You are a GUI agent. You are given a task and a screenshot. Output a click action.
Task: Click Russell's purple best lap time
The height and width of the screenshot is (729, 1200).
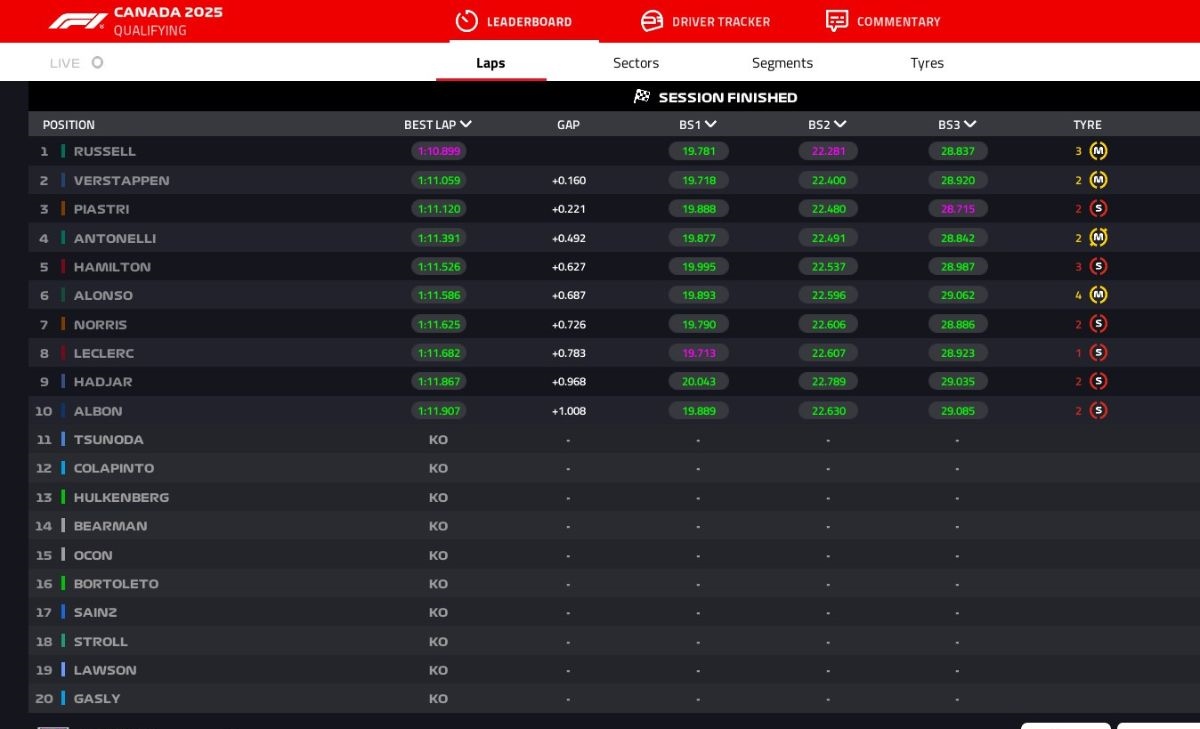438,151
